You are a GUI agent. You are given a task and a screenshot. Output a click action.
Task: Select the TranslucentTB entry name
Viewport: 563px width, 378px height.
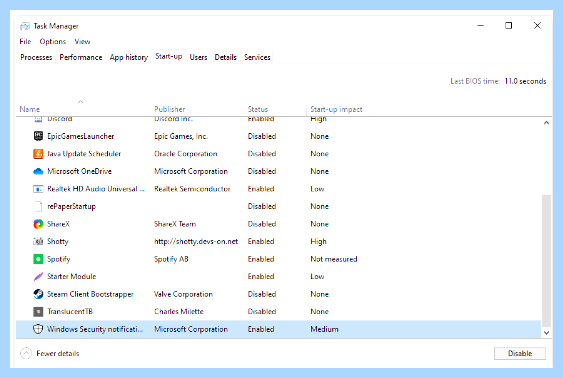[x=70, y=312]
